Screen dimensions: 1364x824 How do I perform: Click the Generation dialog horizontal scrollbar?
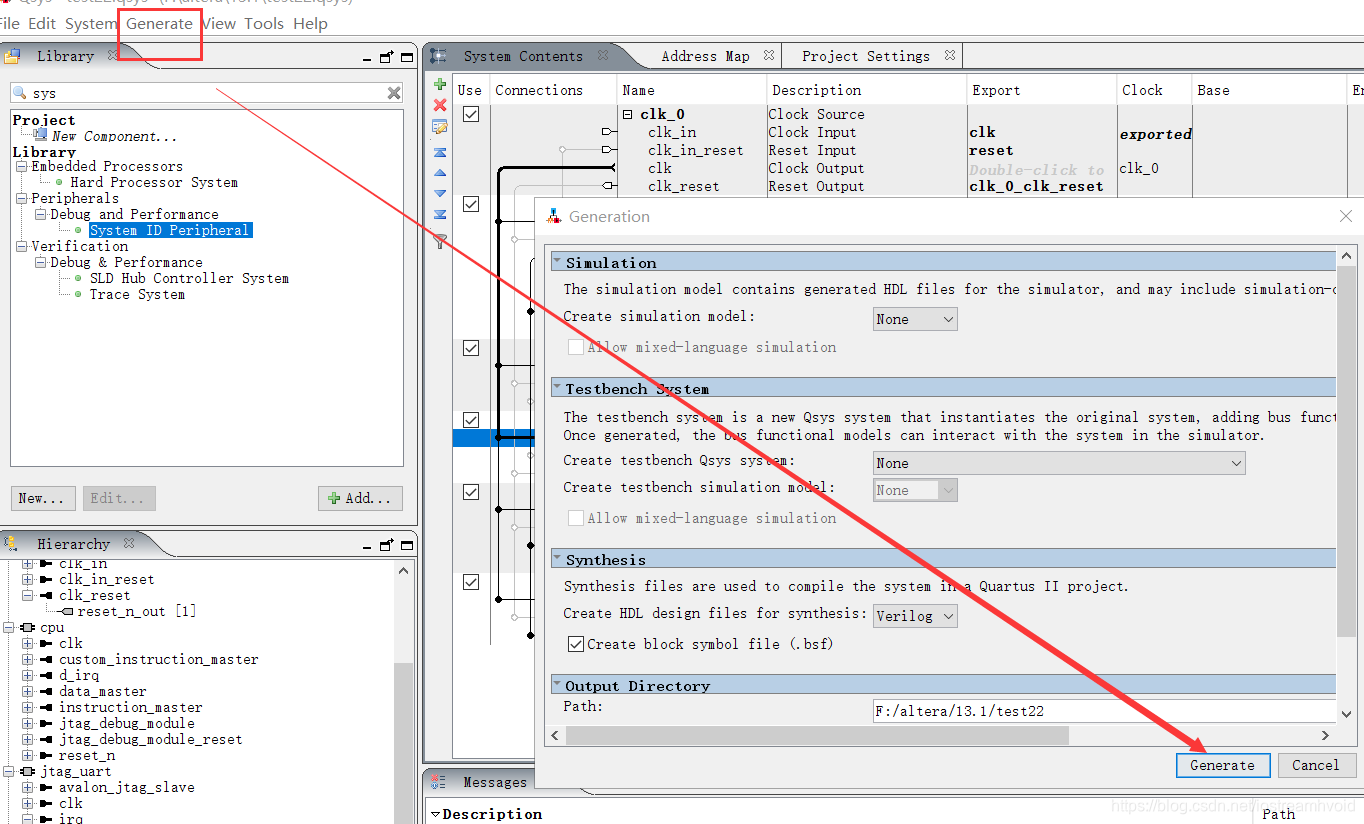tap(818, 735)
